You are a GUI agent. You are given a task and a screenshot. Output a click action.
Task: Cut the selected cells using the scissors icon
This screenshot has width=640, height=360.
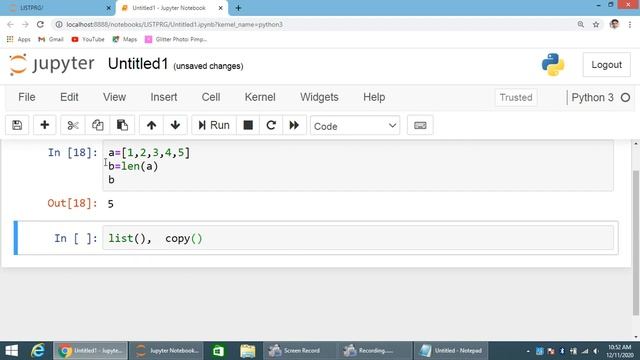pos(73,125)
